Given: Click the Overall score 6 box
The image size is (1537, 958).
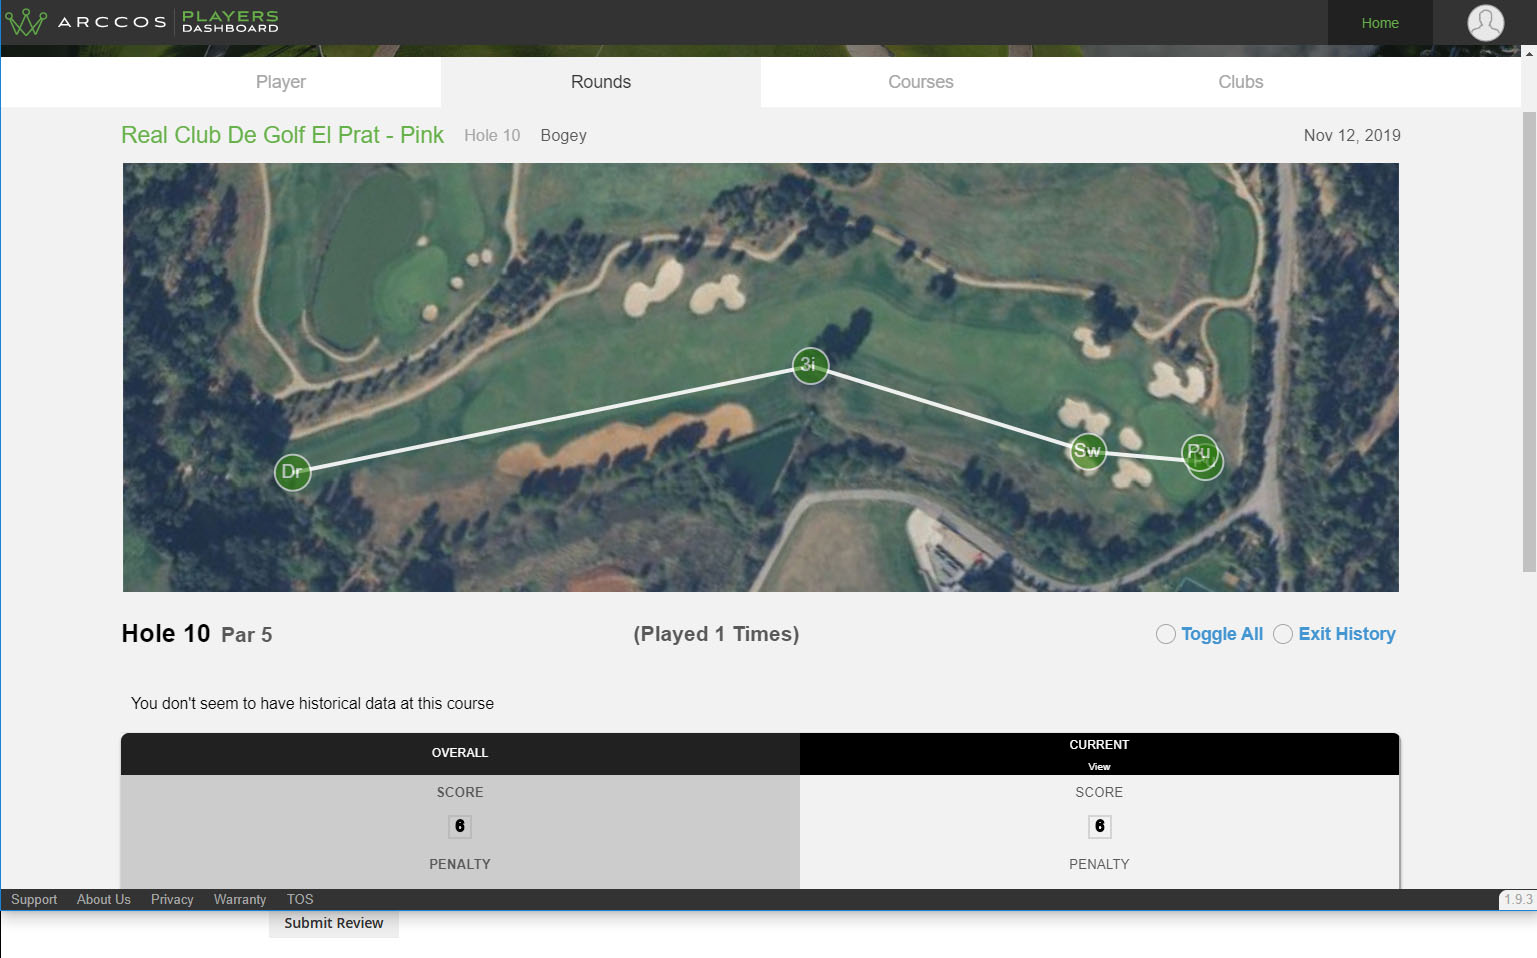Looking at the screenshot, I should tap(460, 826).
